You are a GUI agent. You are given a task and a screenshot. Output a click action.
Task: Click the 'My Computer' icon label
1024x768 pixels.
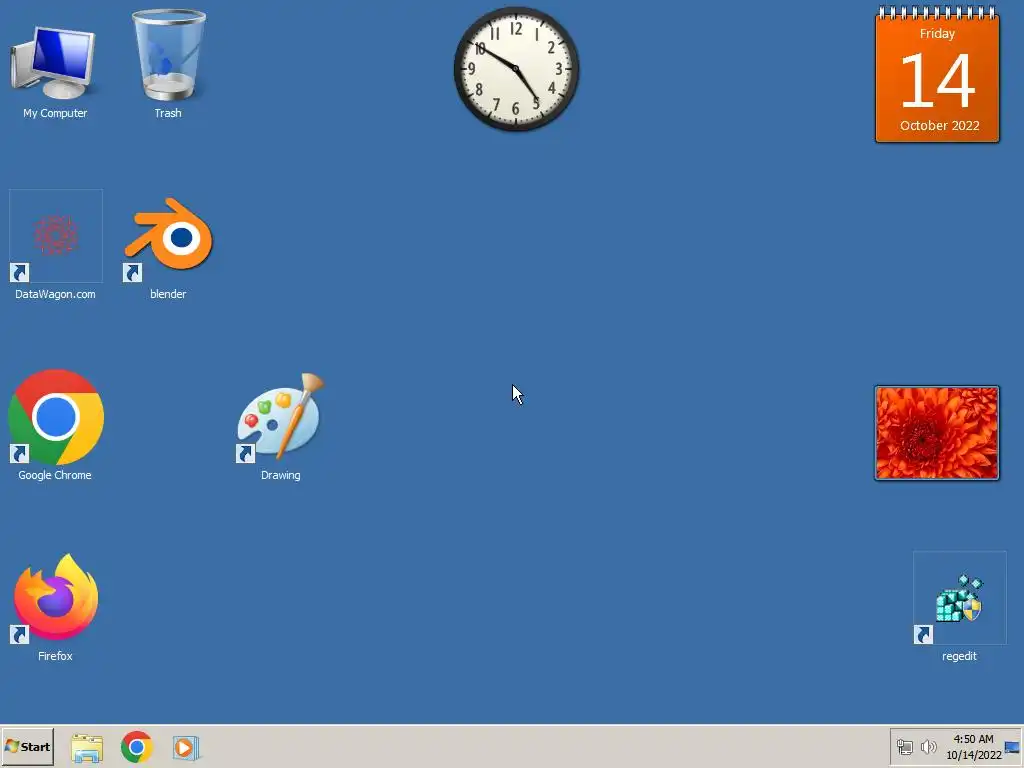pos(55,113)
